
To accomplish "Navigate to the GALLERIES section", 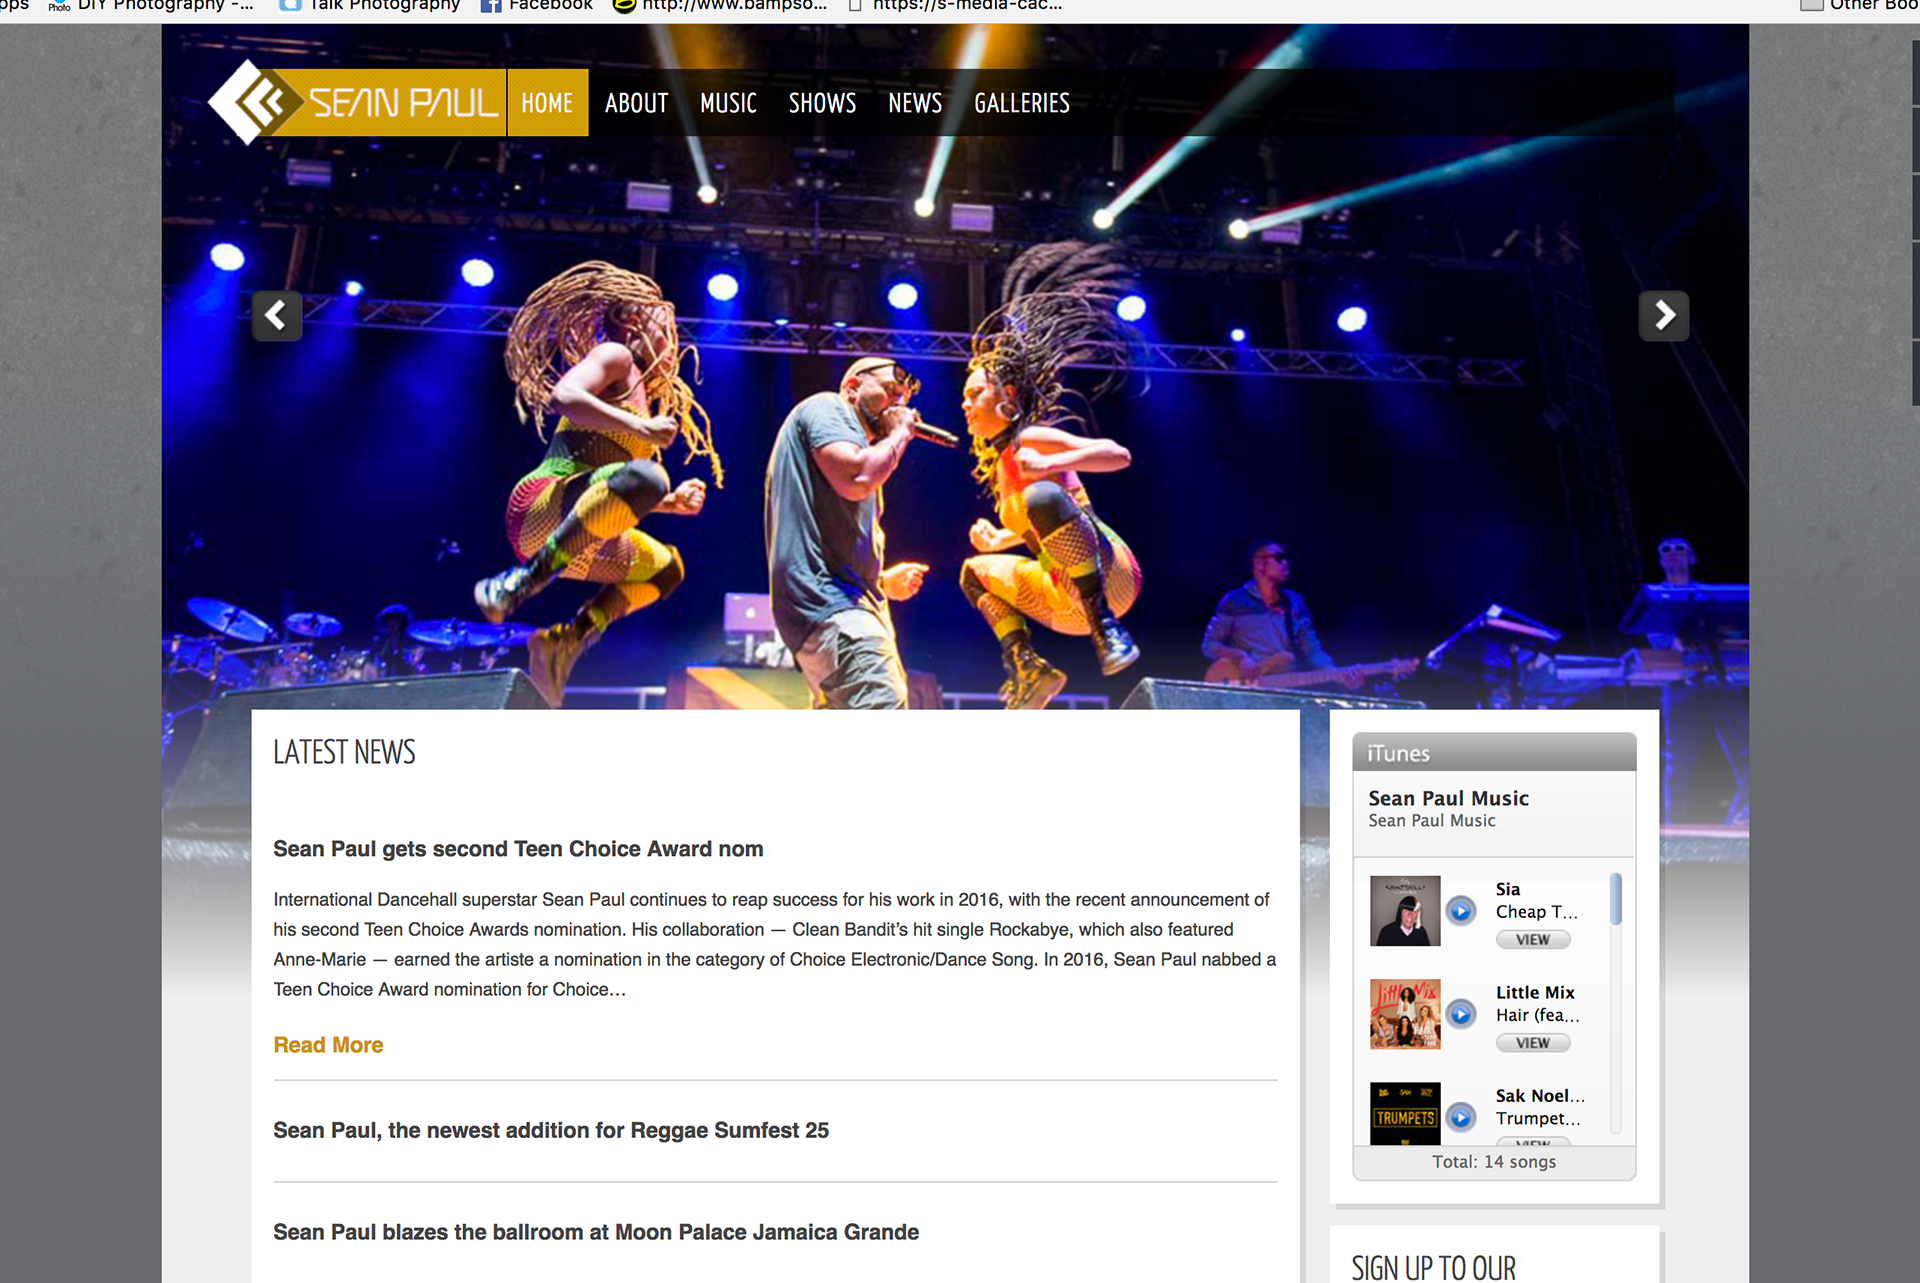I will click(x=1021, y=103).
